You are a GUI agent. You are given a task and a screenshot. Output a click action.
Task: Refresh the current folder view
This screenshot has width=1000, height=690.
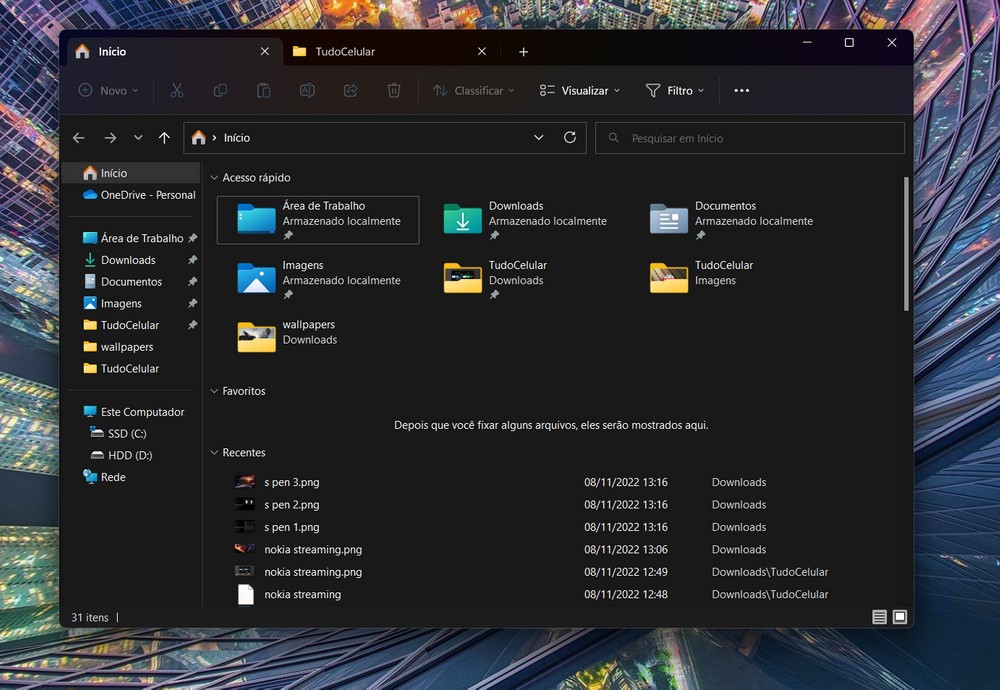(x=570, y=137)
